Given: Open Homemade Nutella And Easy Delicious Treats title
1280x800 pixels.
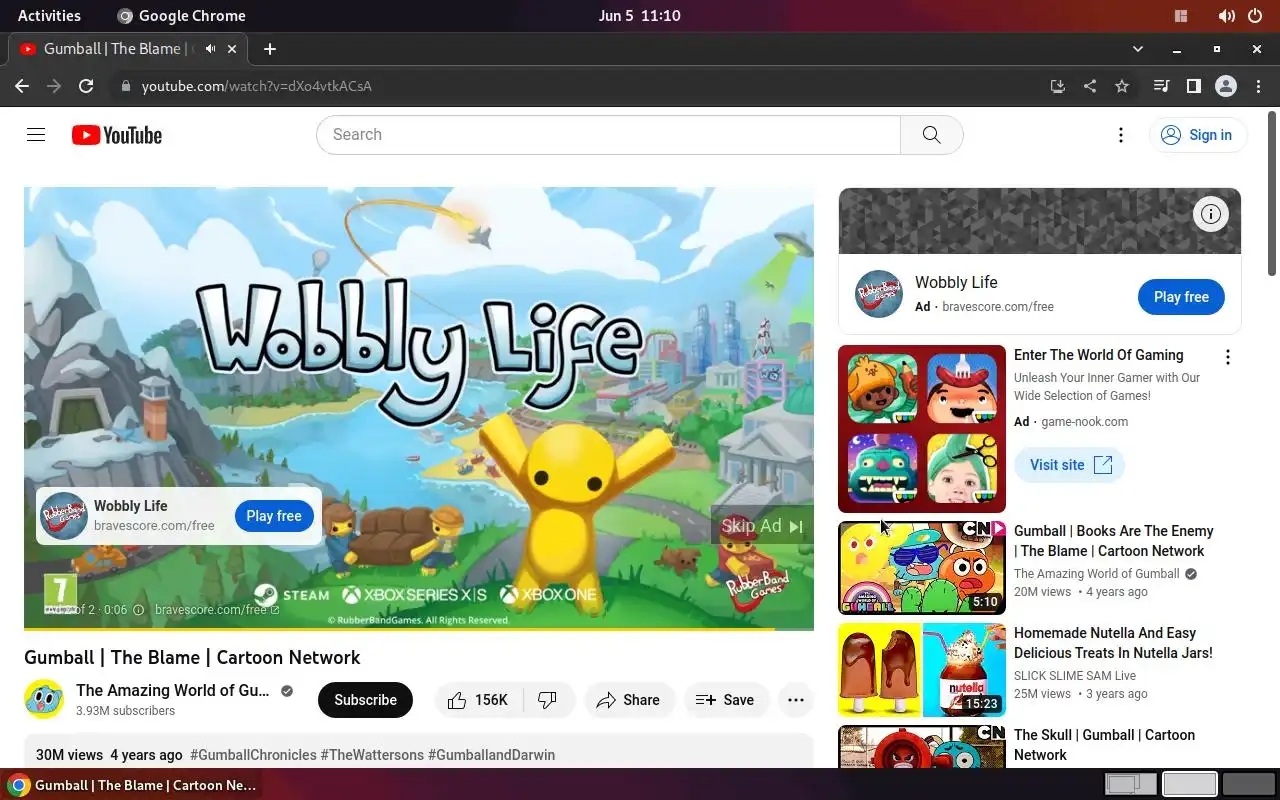Looking at the screenshot, I should pos(1113,643).
